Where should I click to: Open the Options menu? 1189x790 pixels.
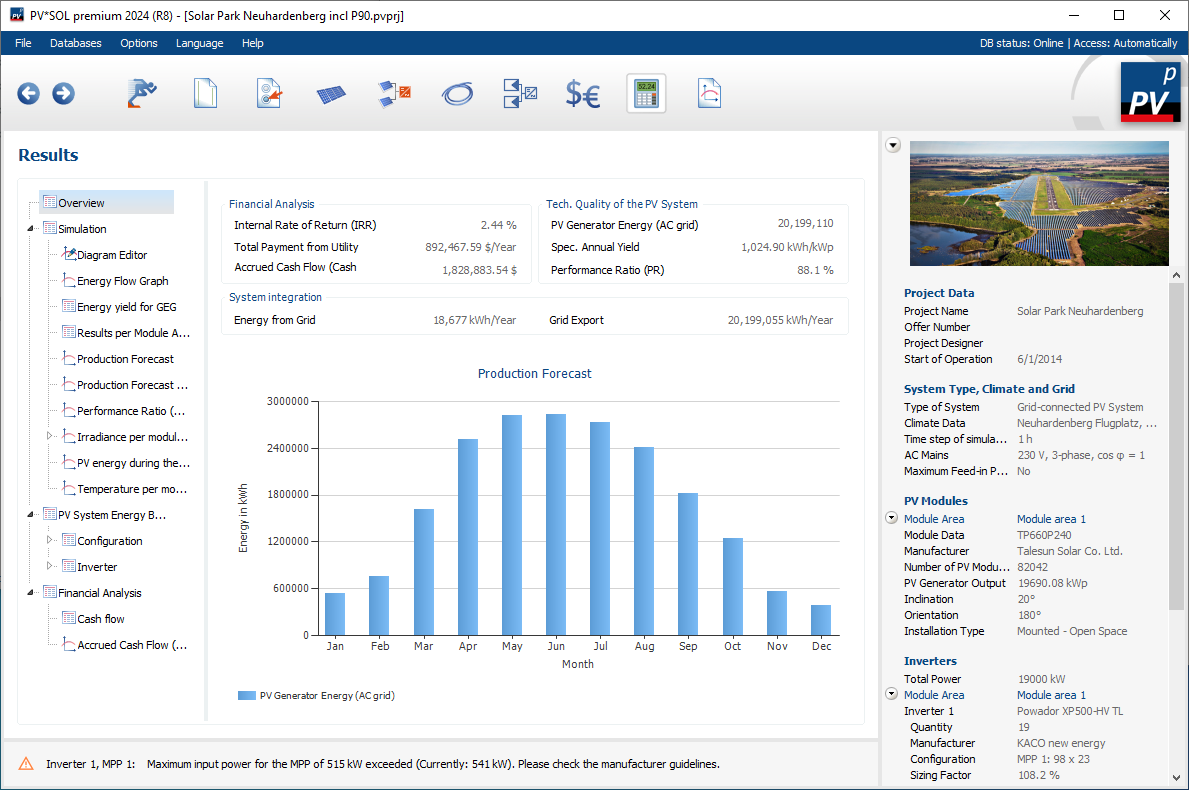[x=139, y=43]
